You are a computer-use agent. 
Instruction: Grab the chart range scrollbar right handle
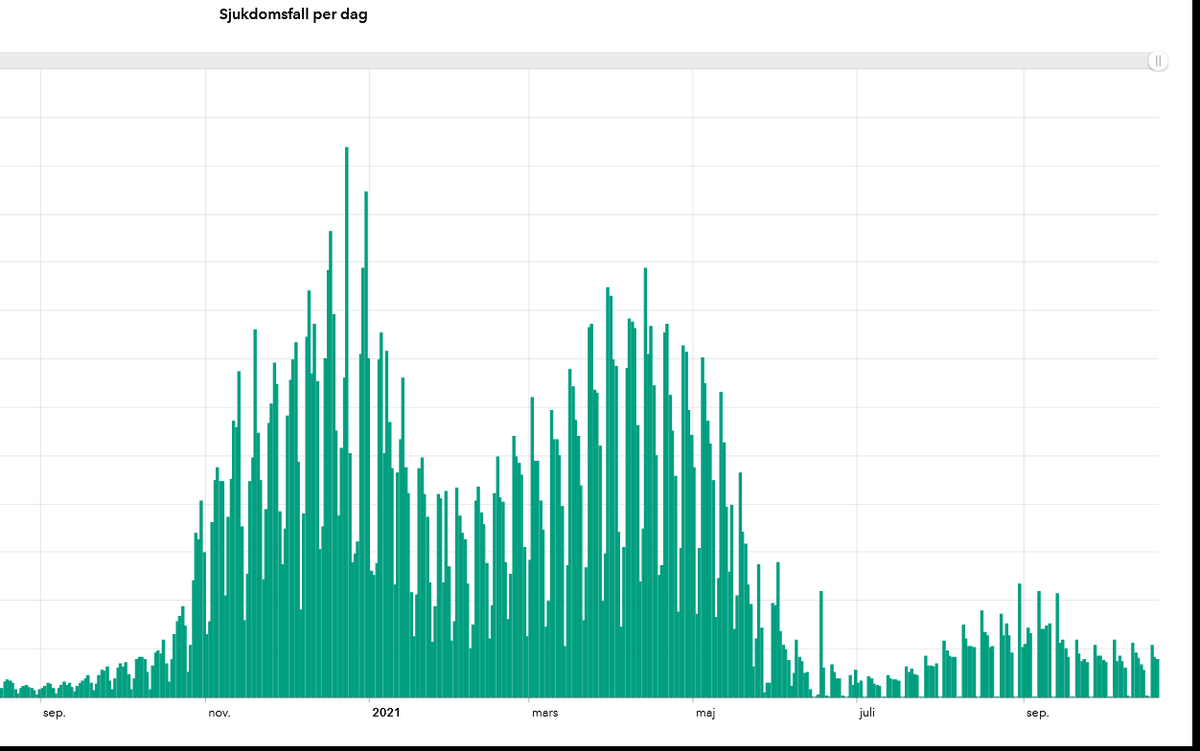pos(1158,61)
